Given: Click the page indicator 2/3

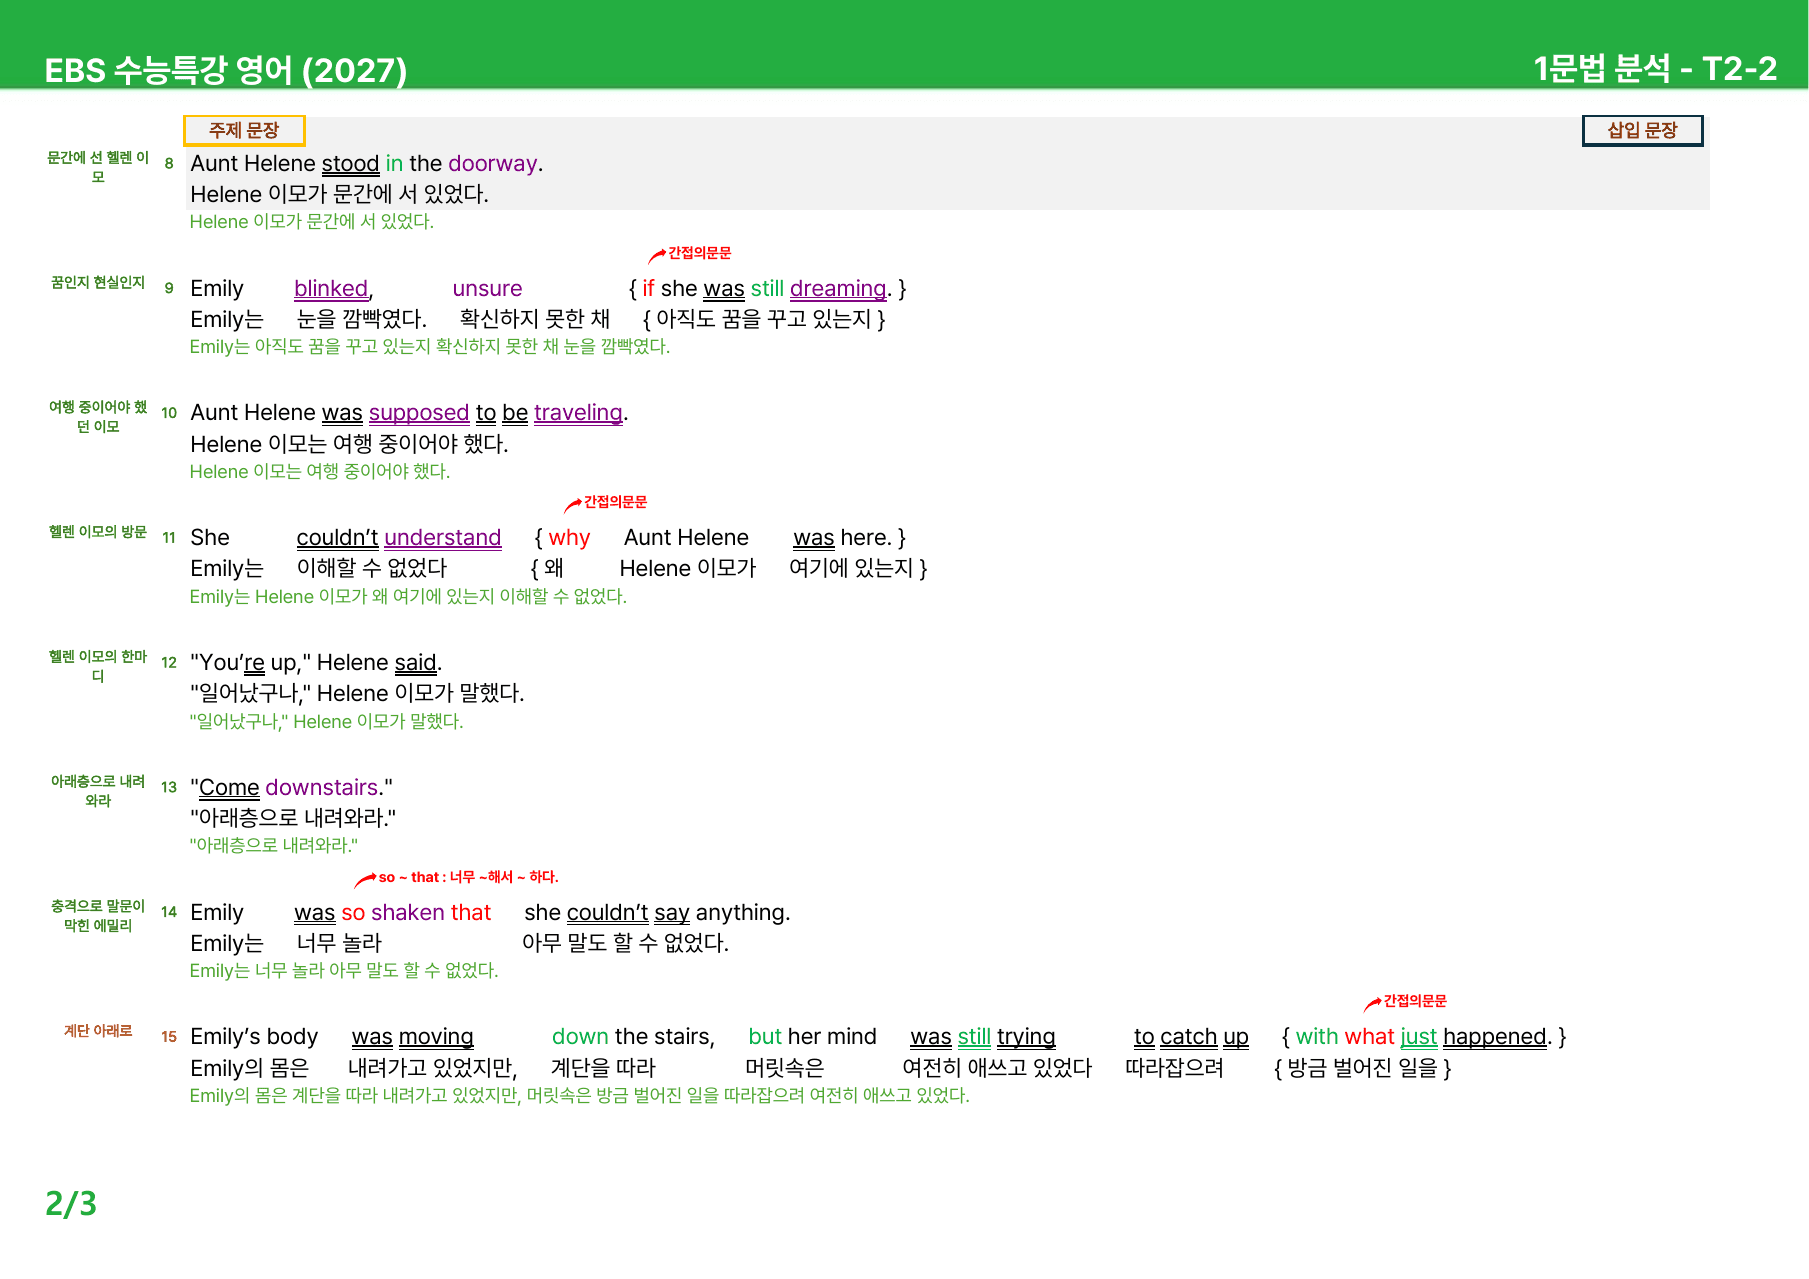Looking at the screenshot, I should coord(71,1203).
